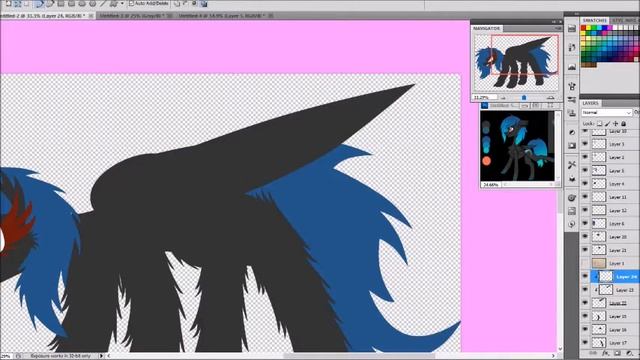Click Lock image pixels brush icon
The image size is (640, 360).
[x=607, y=123]
